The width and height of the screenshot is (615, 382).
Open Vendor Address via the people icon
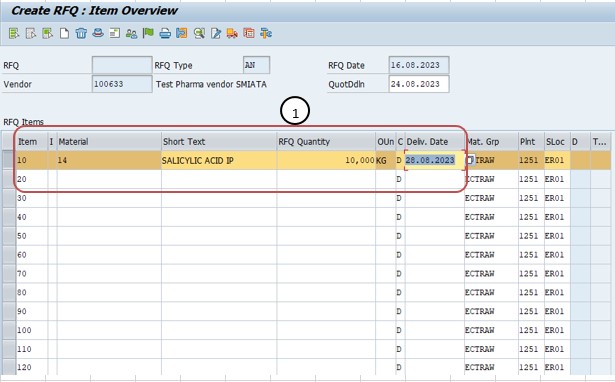pyautogui.click(x=131, y=33)
